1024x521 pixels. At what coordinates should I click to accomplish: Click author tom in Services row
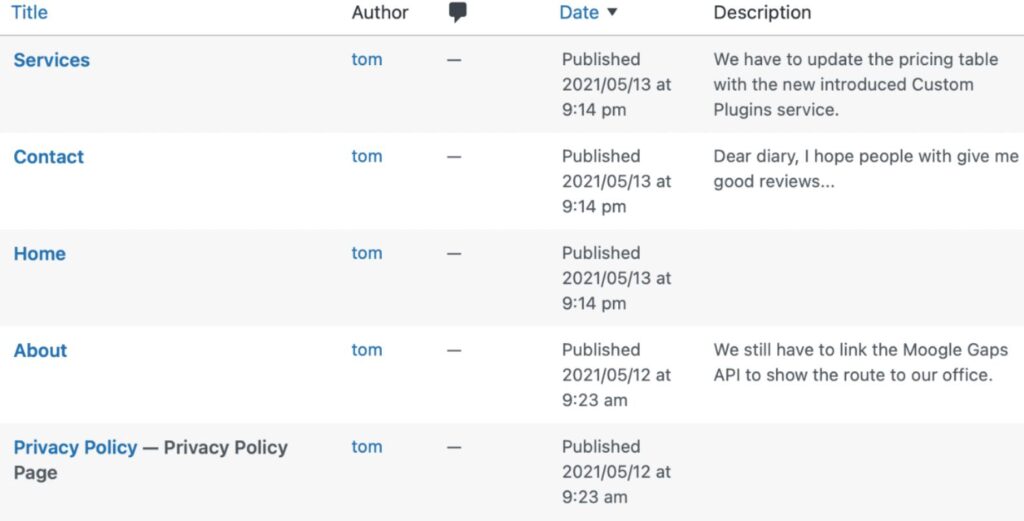(x=367, y=59)
